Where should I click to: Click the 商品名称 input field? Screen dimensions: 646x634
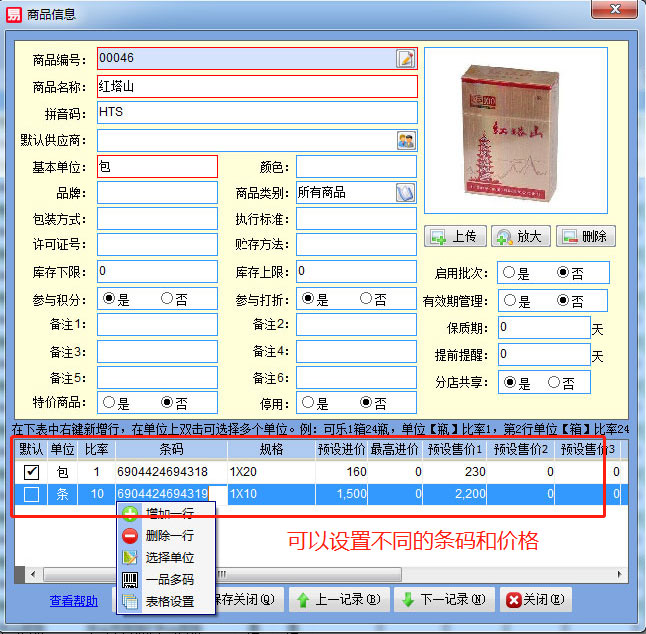click(x=256, y=86)
